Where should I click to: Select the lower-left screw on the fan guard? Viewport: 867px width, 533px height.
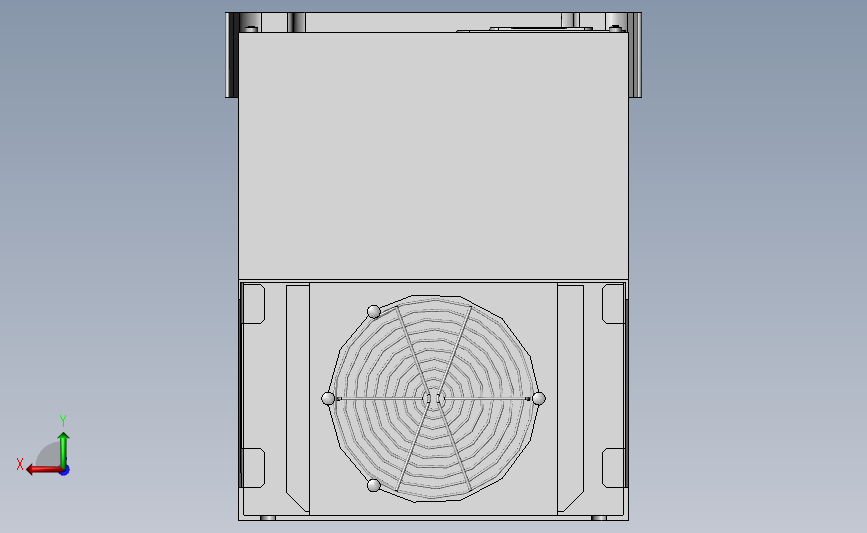pos(374,485)
